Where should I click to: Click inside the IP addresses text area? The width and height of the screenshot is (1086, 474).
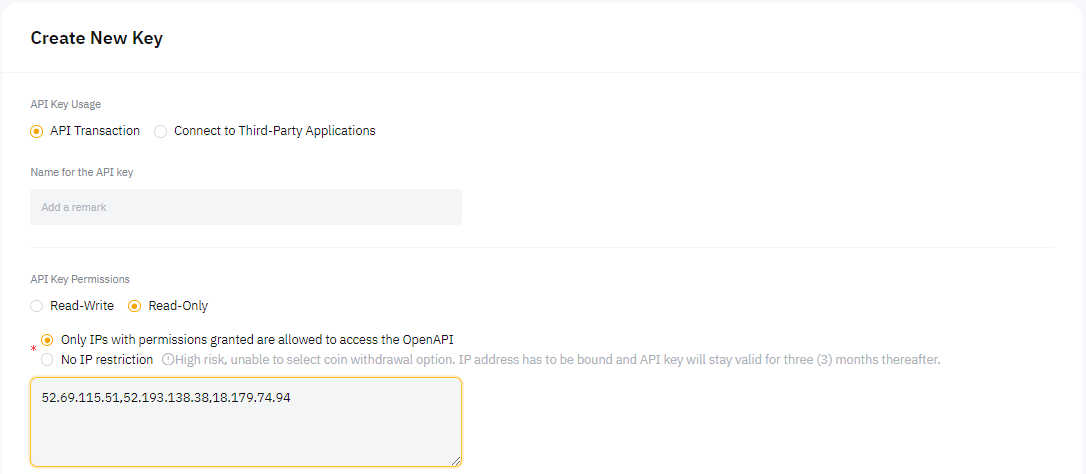(246, 422)
